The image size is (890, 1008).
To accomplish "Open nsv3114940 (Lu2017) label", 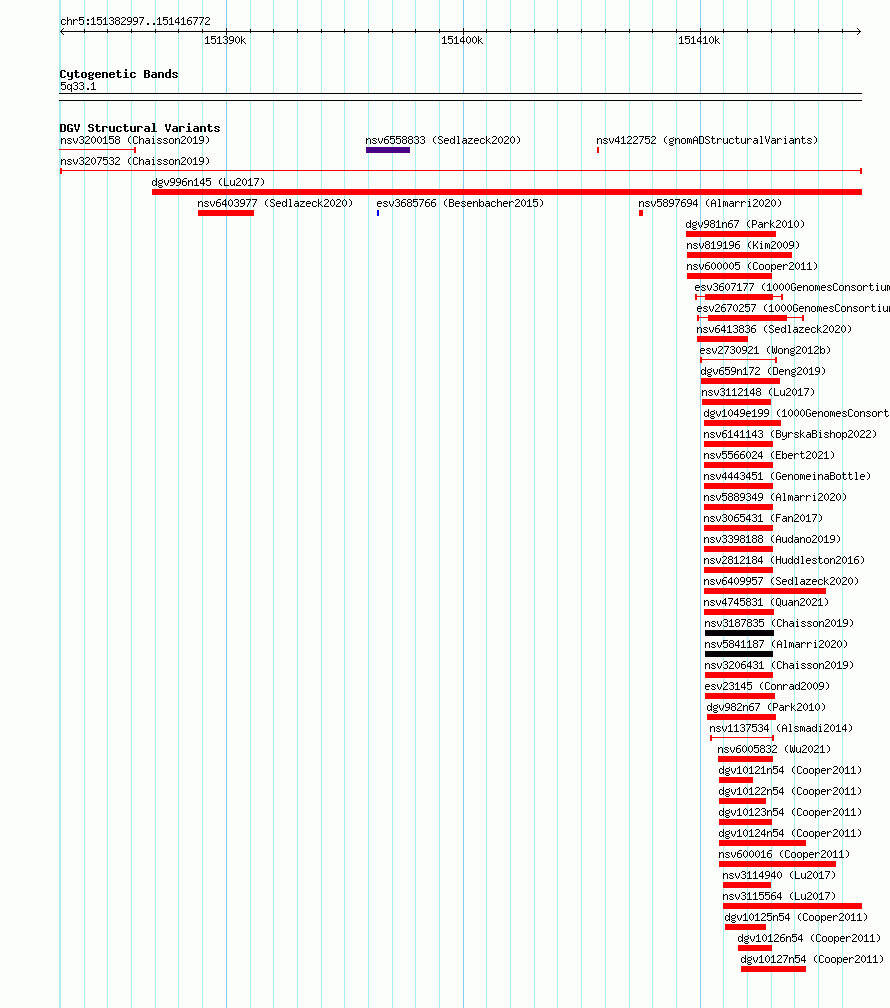I will tap(779, 876).
